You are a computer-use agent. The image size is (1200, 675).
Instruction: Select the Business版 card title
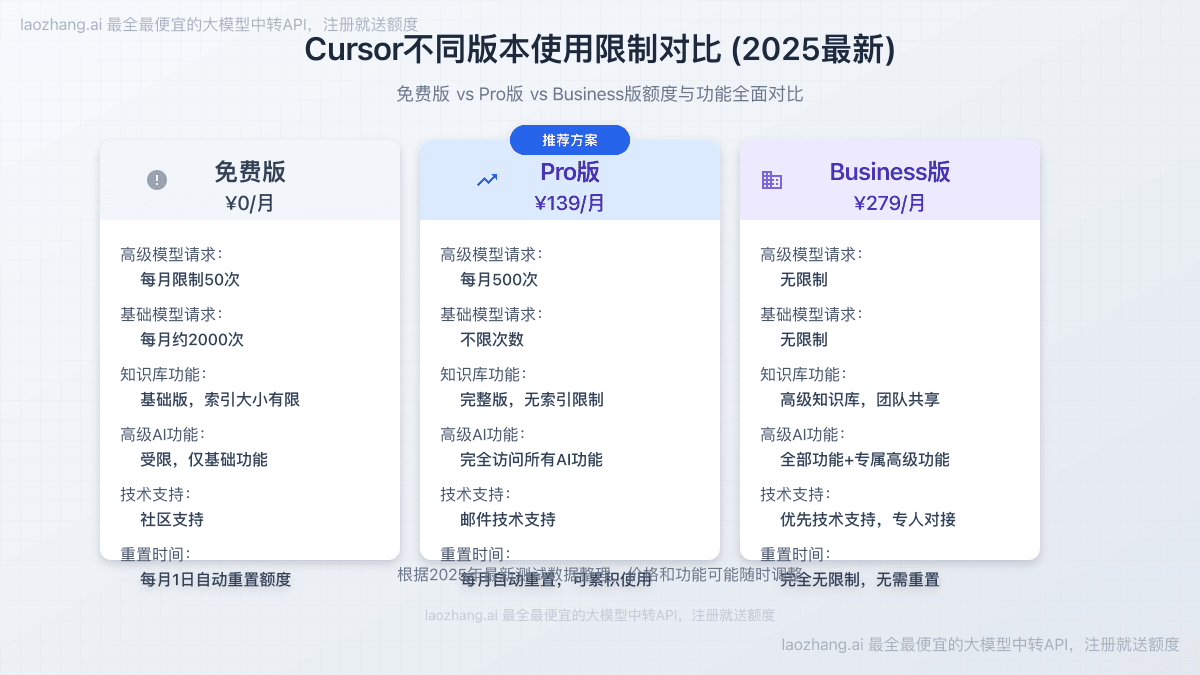[890, 171]
